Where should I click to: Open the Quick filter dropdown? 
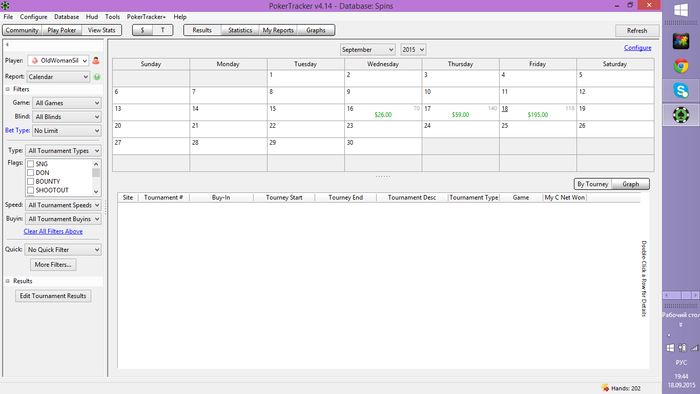pos(63,250)
